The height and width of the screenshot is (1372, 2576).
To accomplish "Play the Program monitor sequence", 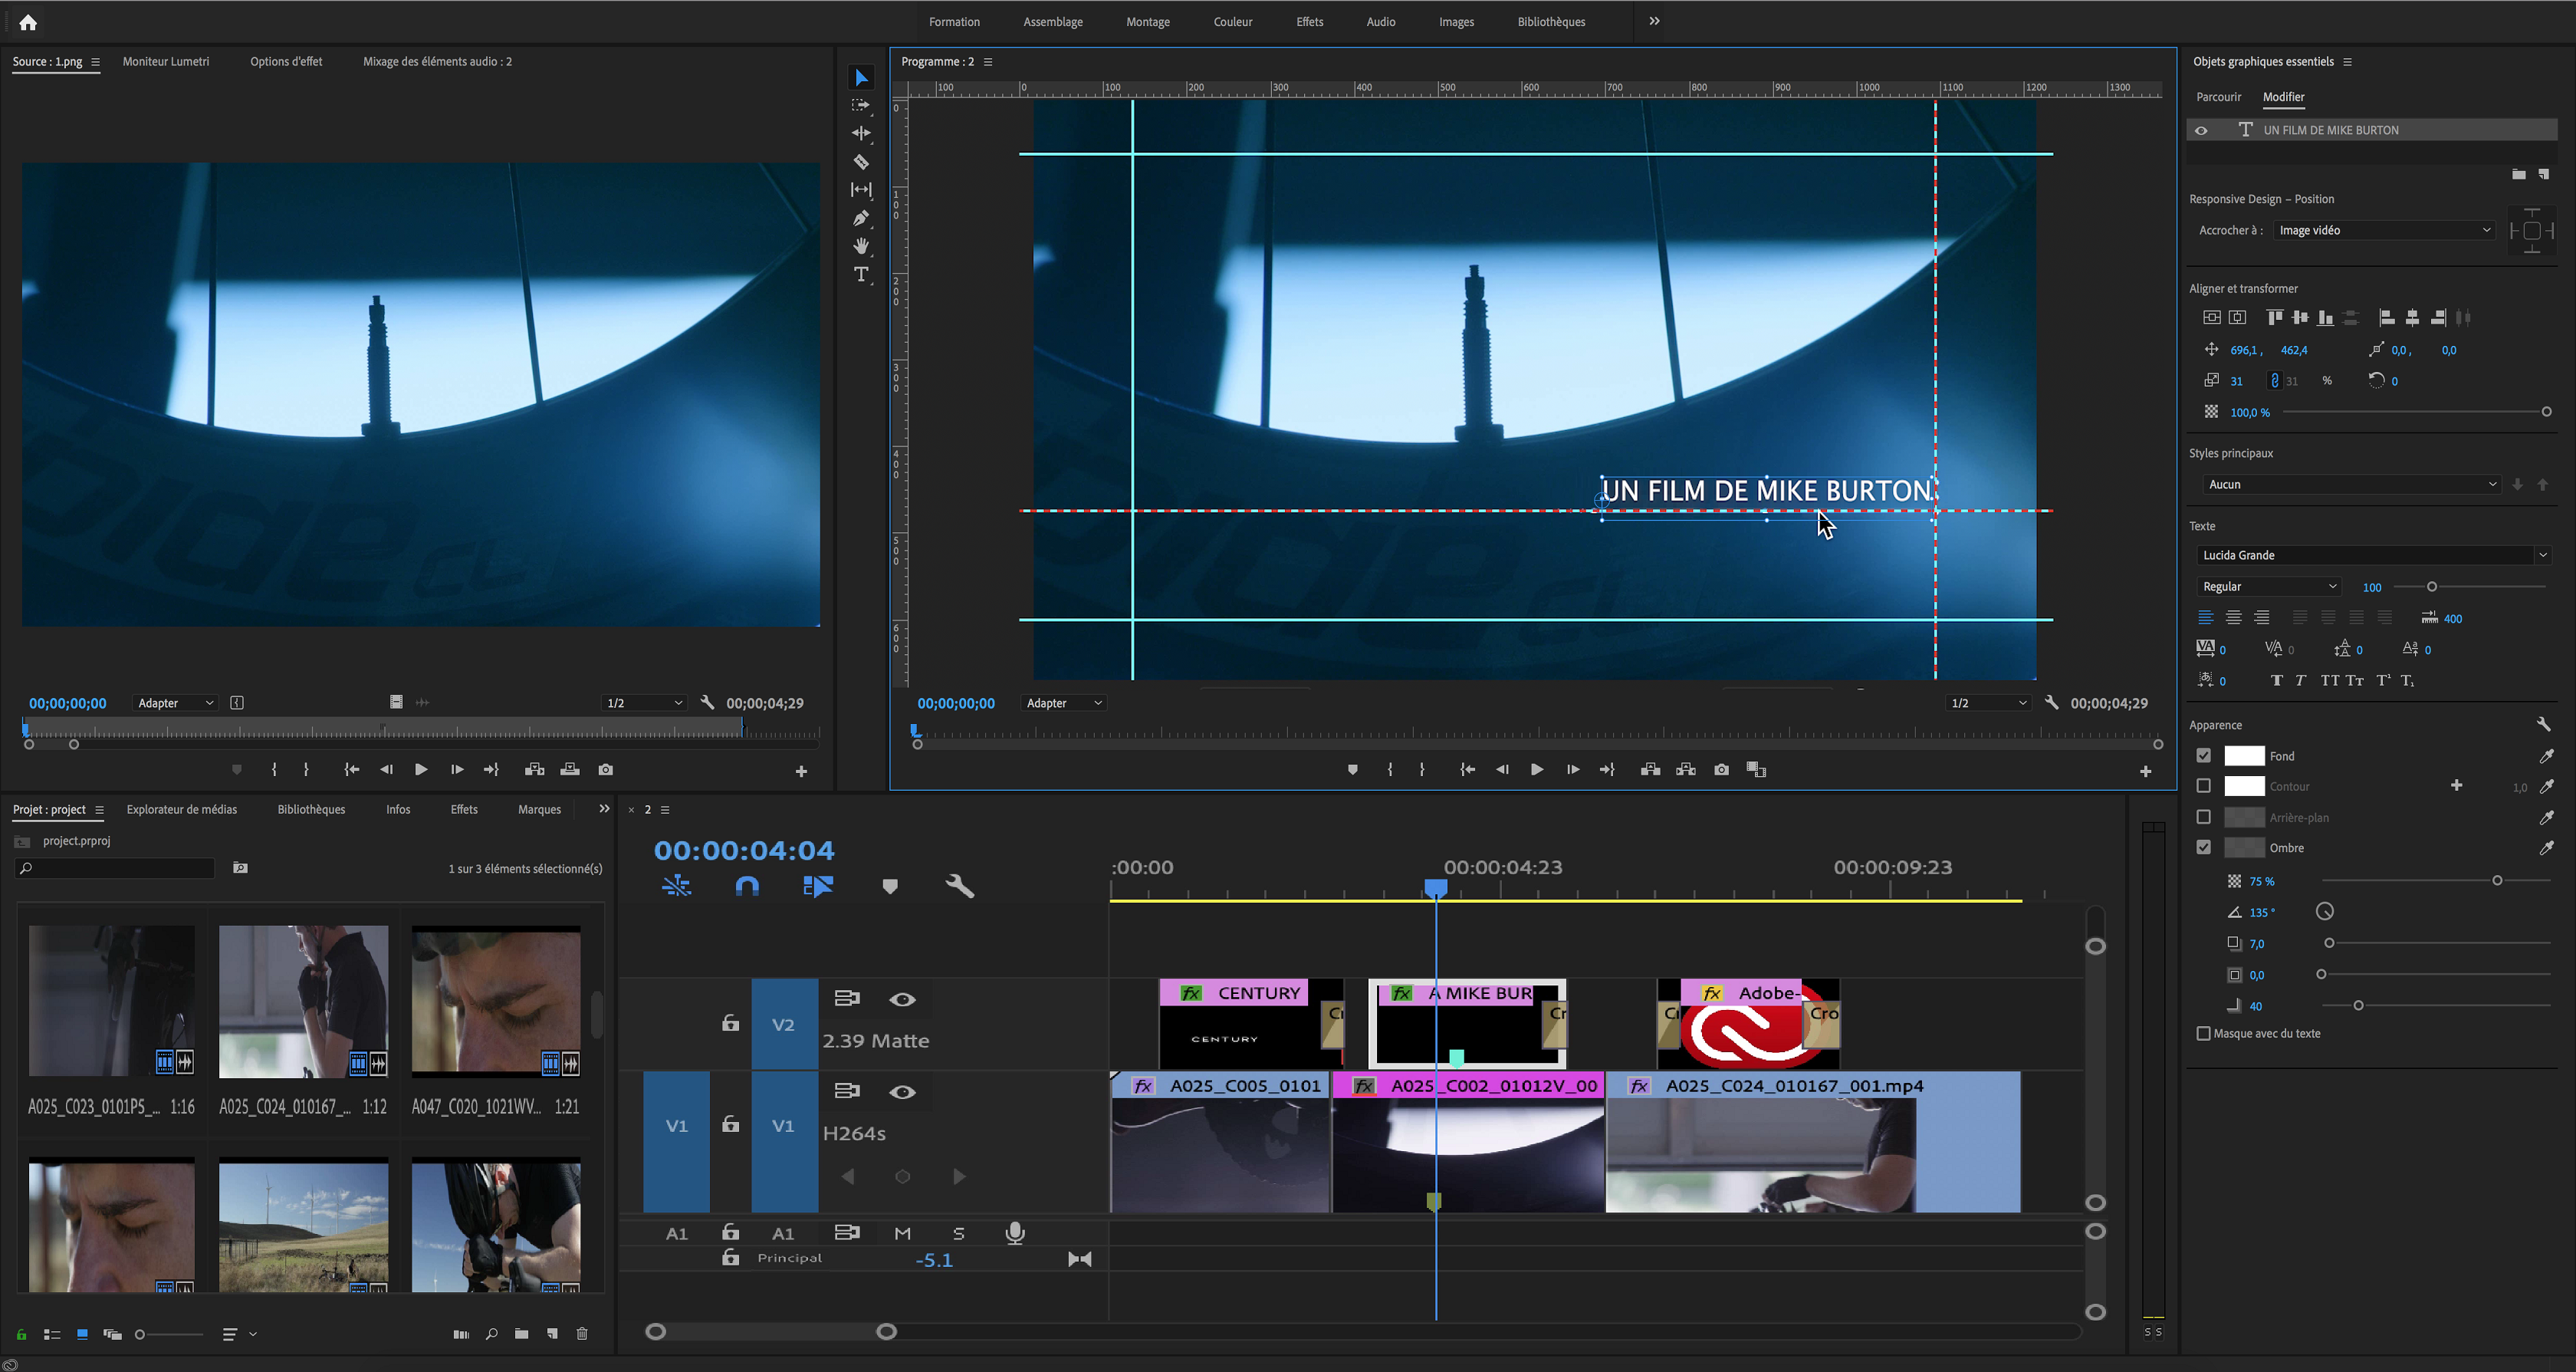I will pyautogui.click(x=1536, y=769).
